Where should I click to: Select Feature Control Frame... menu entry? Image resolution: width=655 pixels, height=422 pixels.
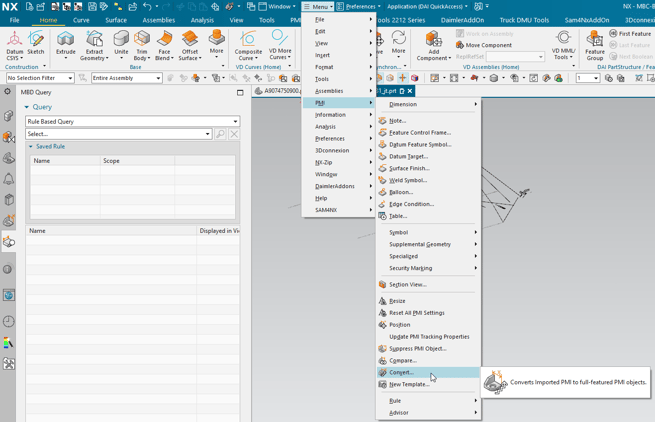point(419,132)
